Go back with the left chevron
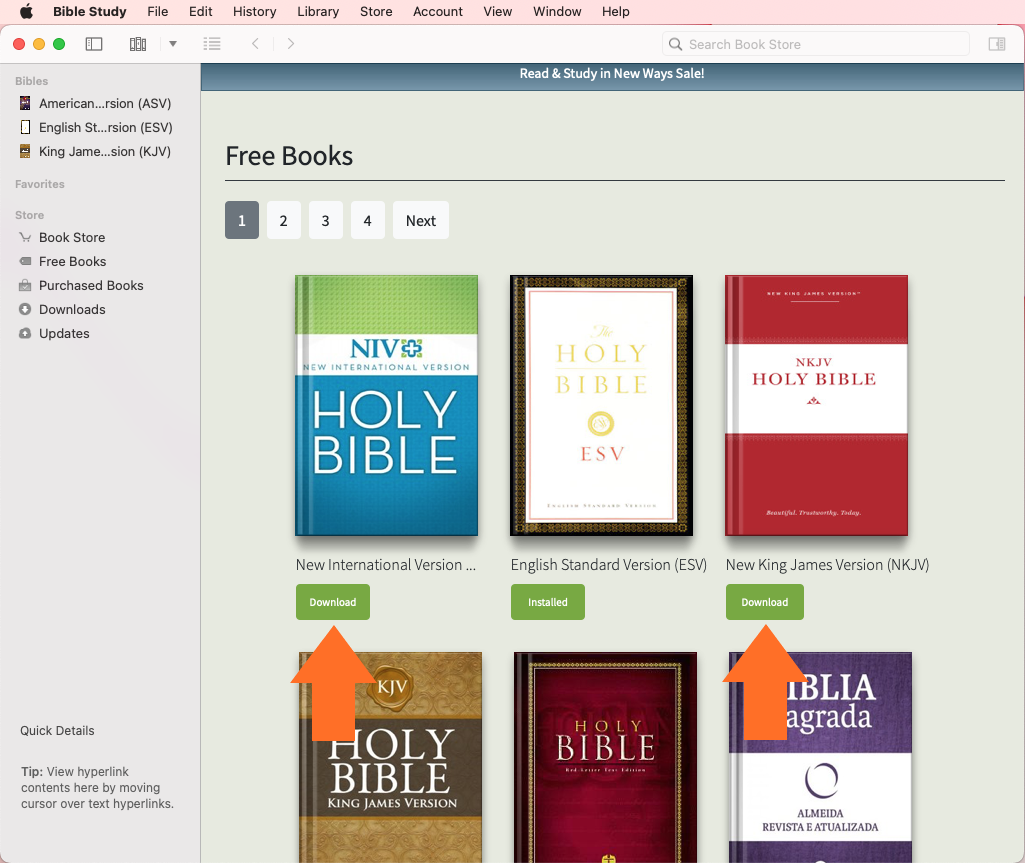Image resolution: width=1025 pixels, height=863 pixels. [x=255, y=44]
